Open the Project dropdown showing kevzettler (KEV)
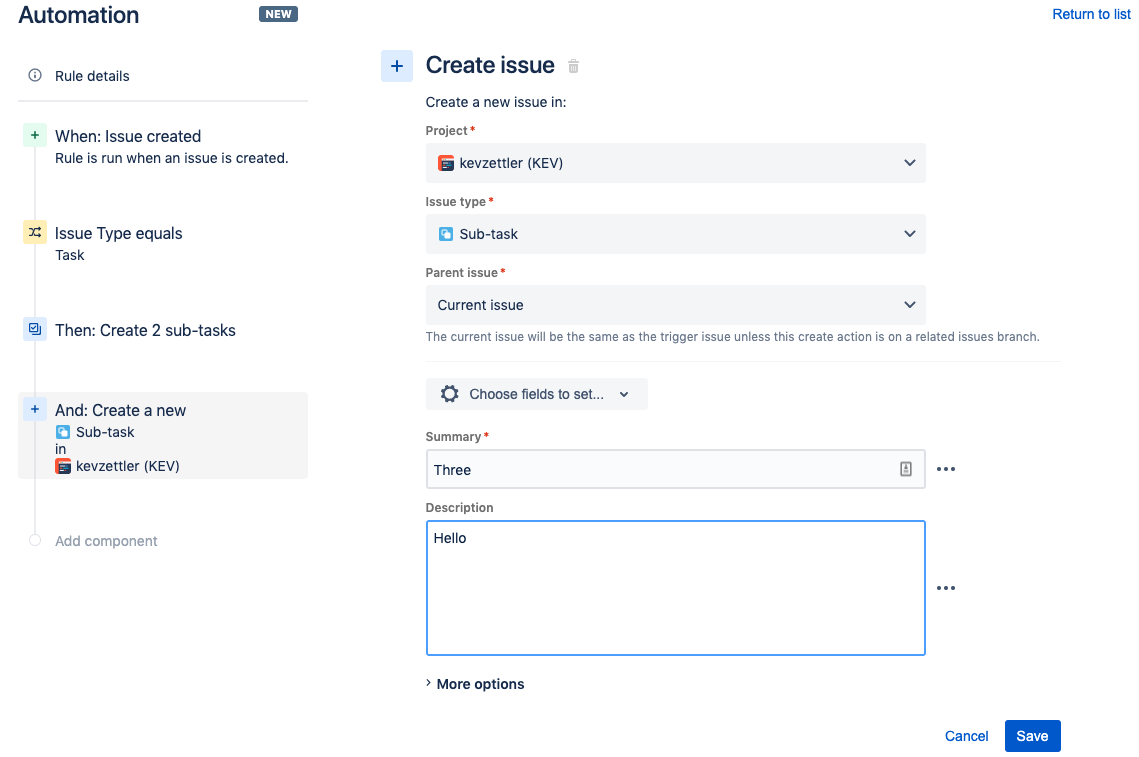 pyautogui.click(x=675, y=162)
